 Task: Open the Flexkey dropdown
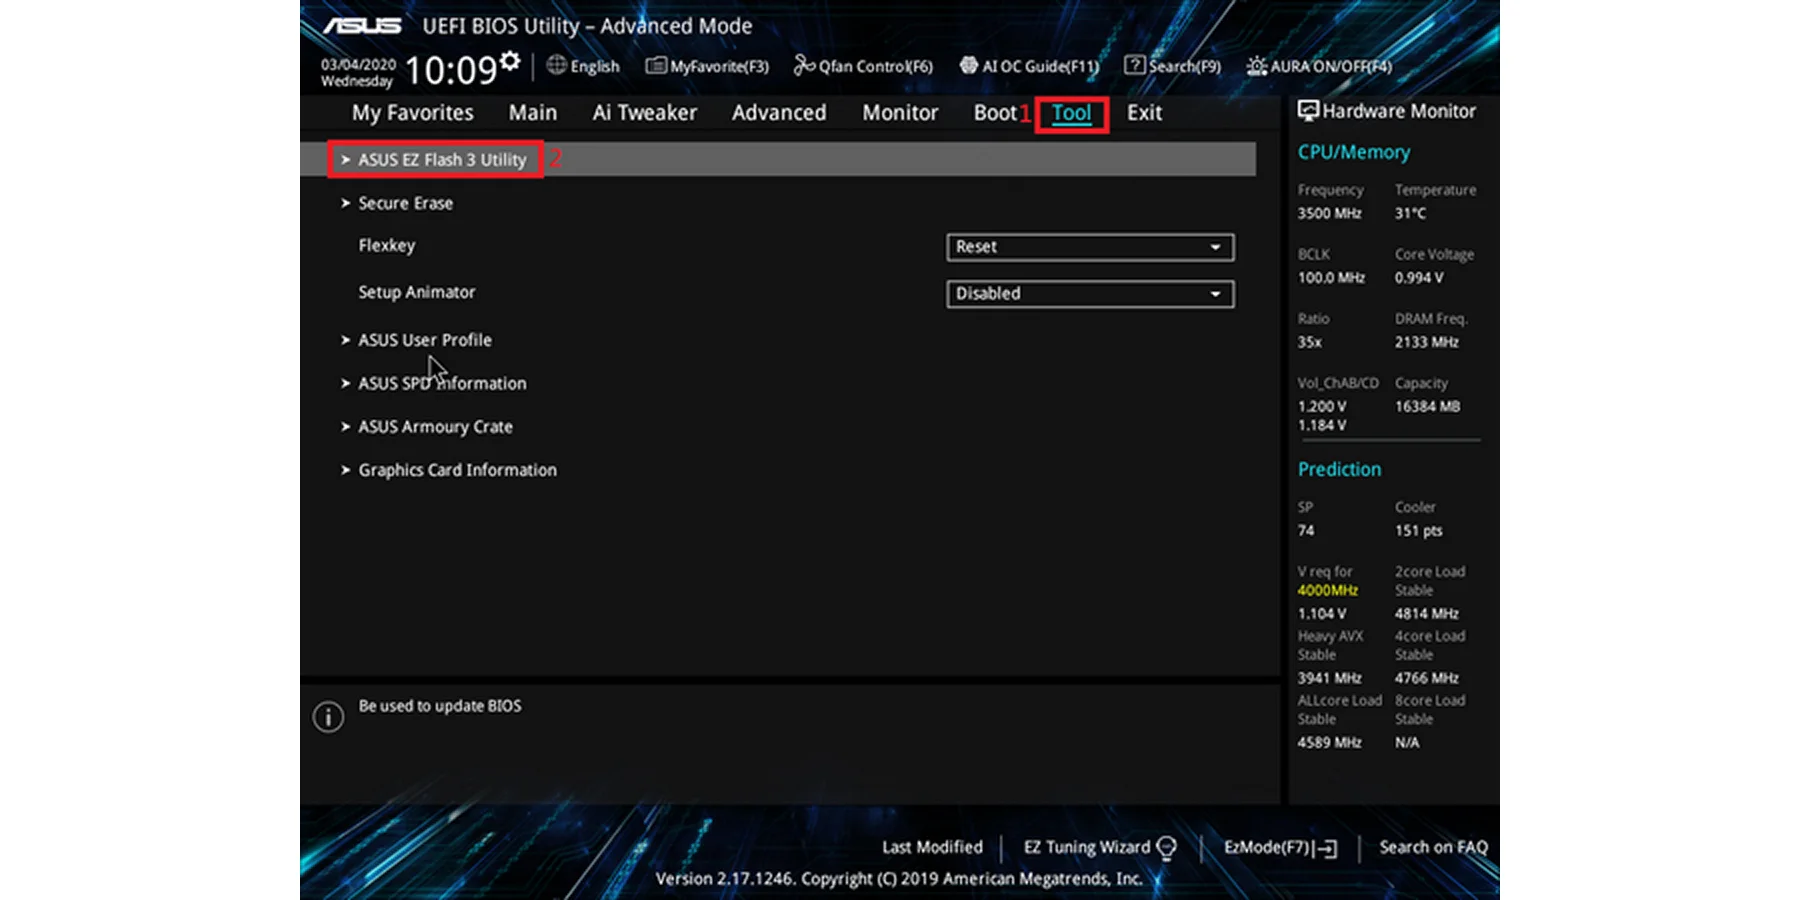[1089, 247]
